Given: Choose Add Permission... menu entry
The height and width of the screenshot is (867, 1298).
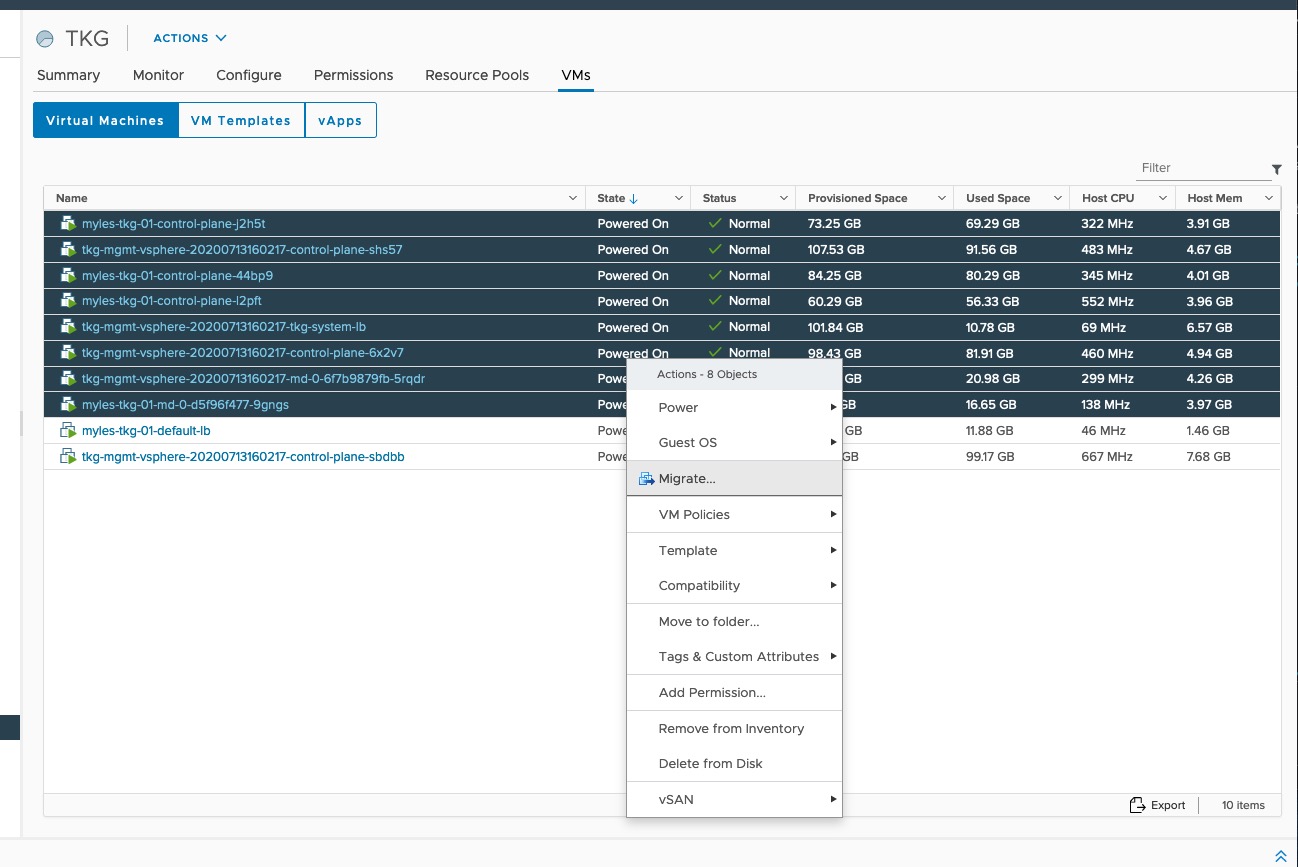Looking at the screenshot, I should point(734,693).
